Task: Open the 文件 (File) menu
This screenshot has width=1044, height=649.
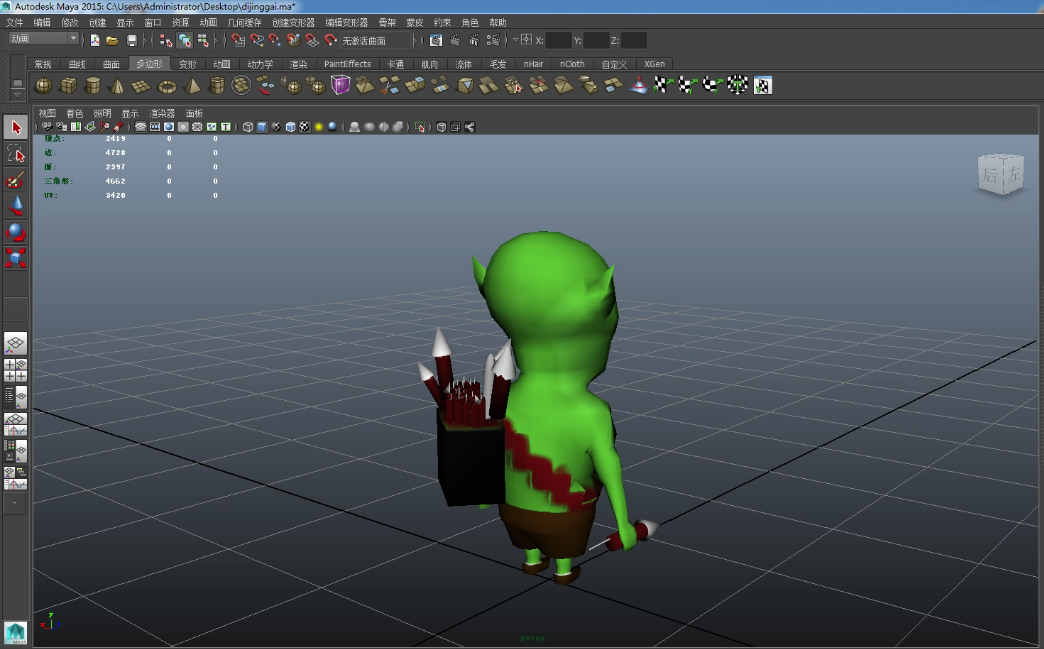Action: pos(15,23)
